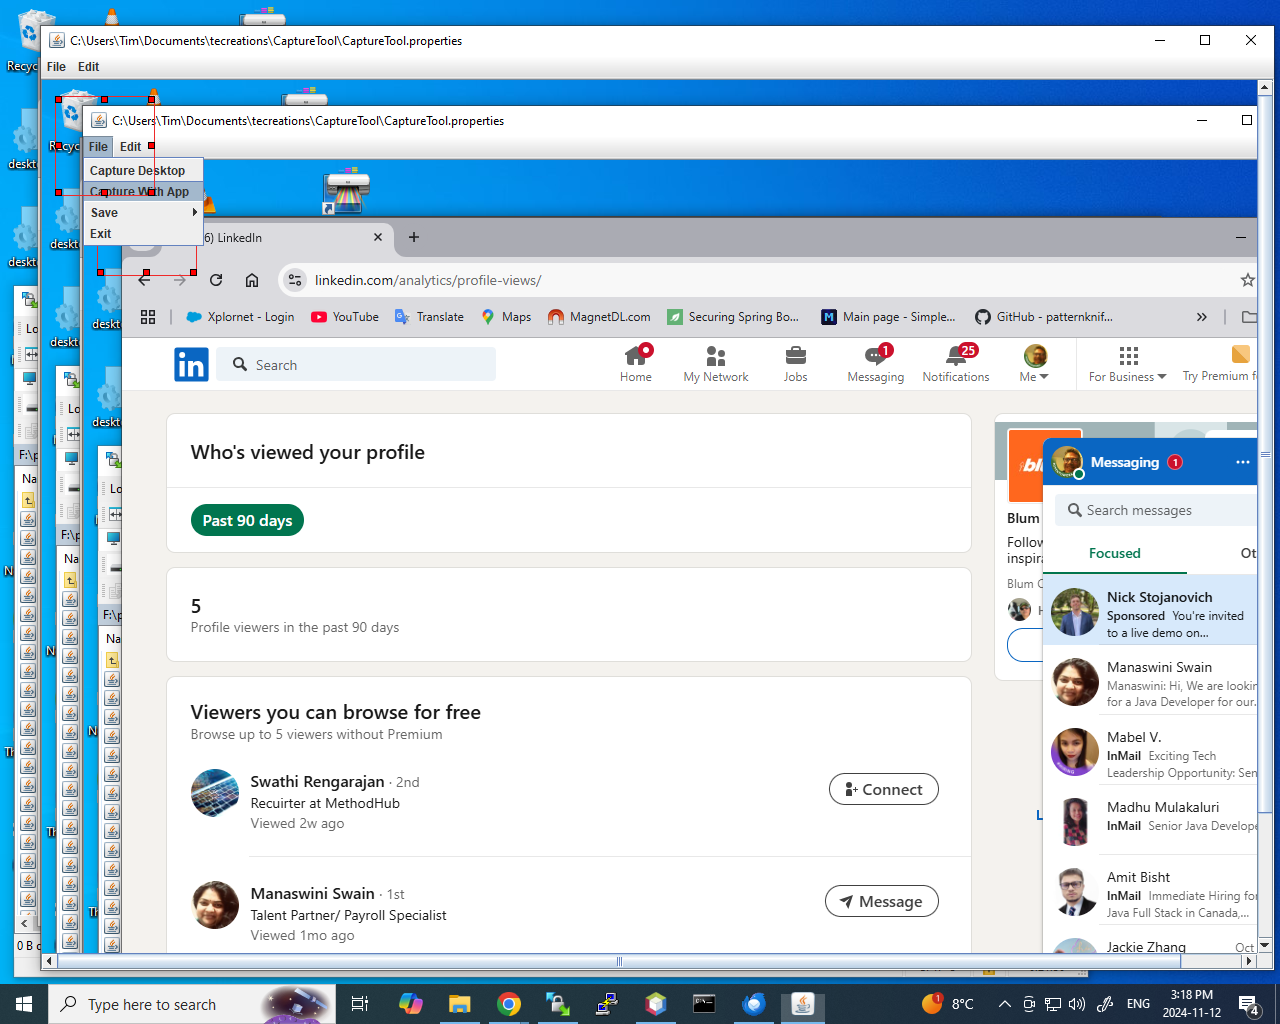Screen dimensions: 1280x1024
Task: Open GitHub - patternknif... bookmark
Action: click(1043, 317)
